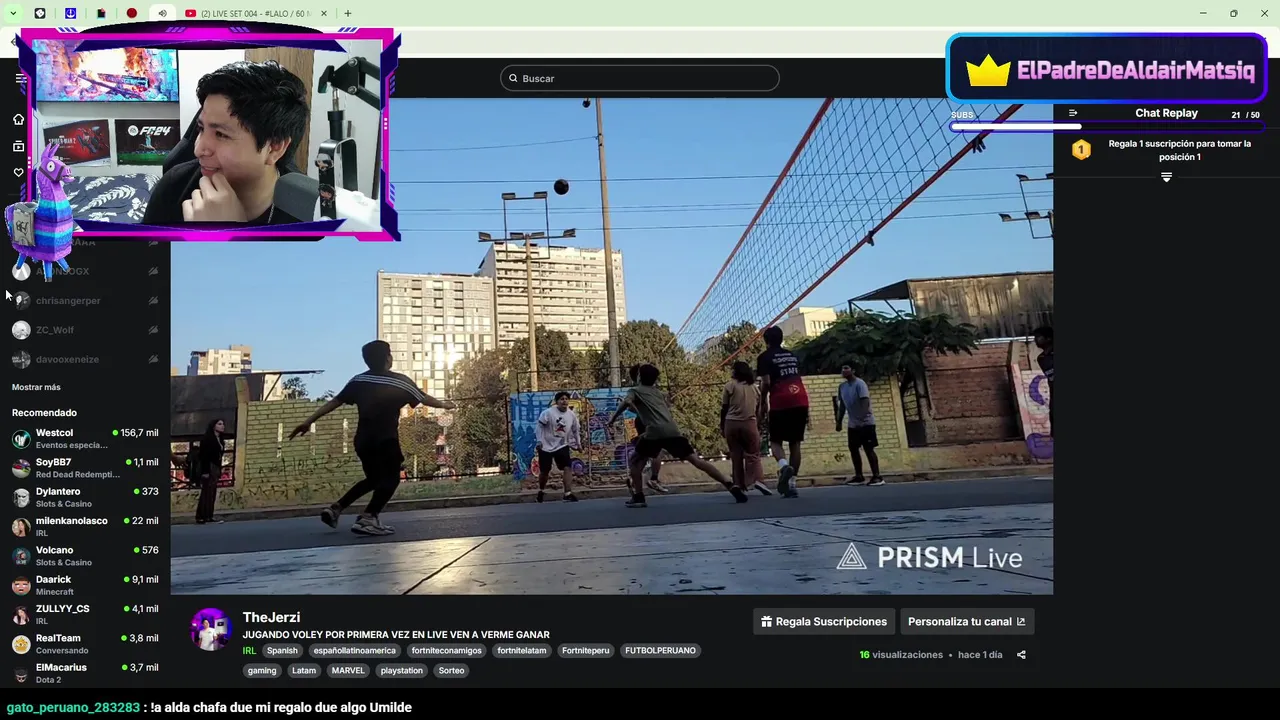Open chrisangerper followed channel

click(x=85, y=301)
